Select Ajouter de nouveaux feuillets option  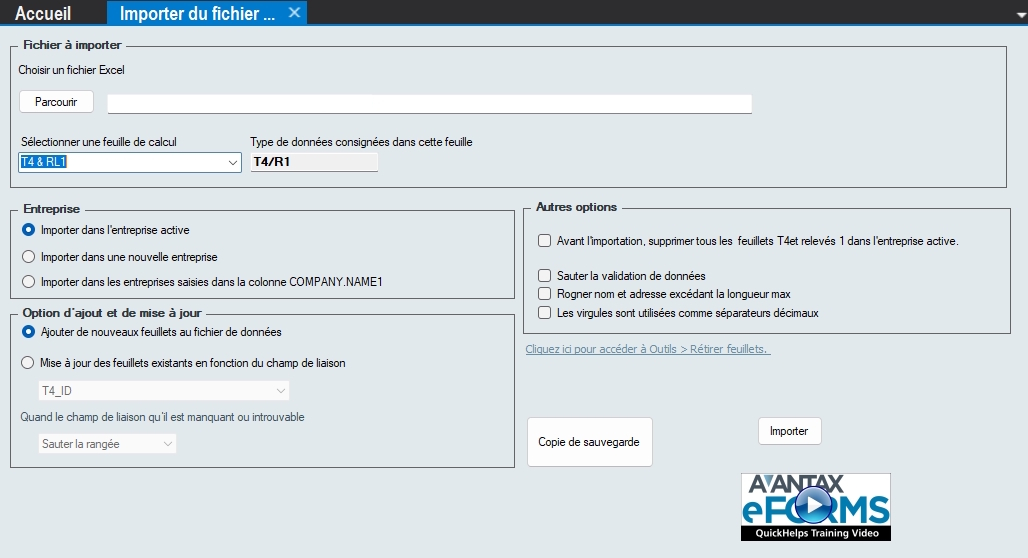click(x=29, y=332)
